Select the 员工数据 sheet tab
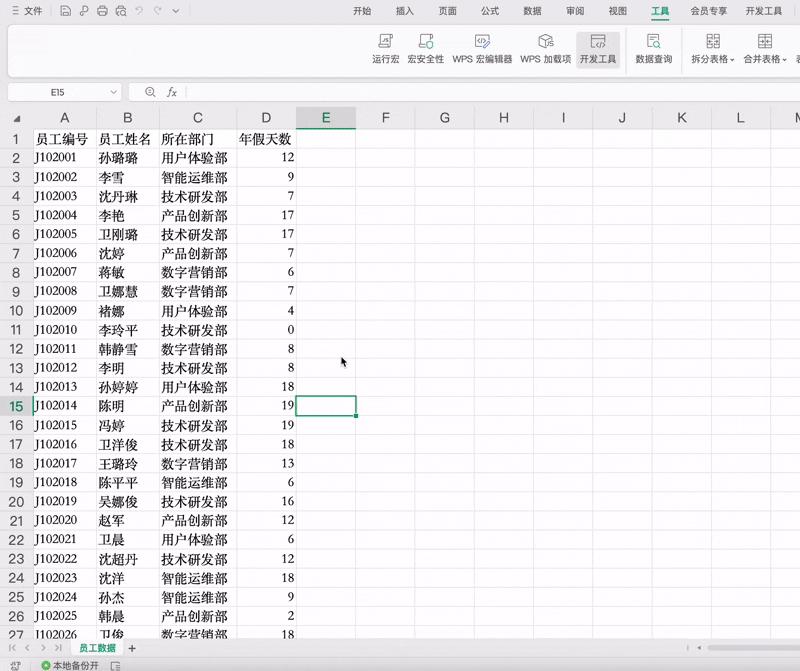This screenshot has height=671, width=800. tap(97, 647)
